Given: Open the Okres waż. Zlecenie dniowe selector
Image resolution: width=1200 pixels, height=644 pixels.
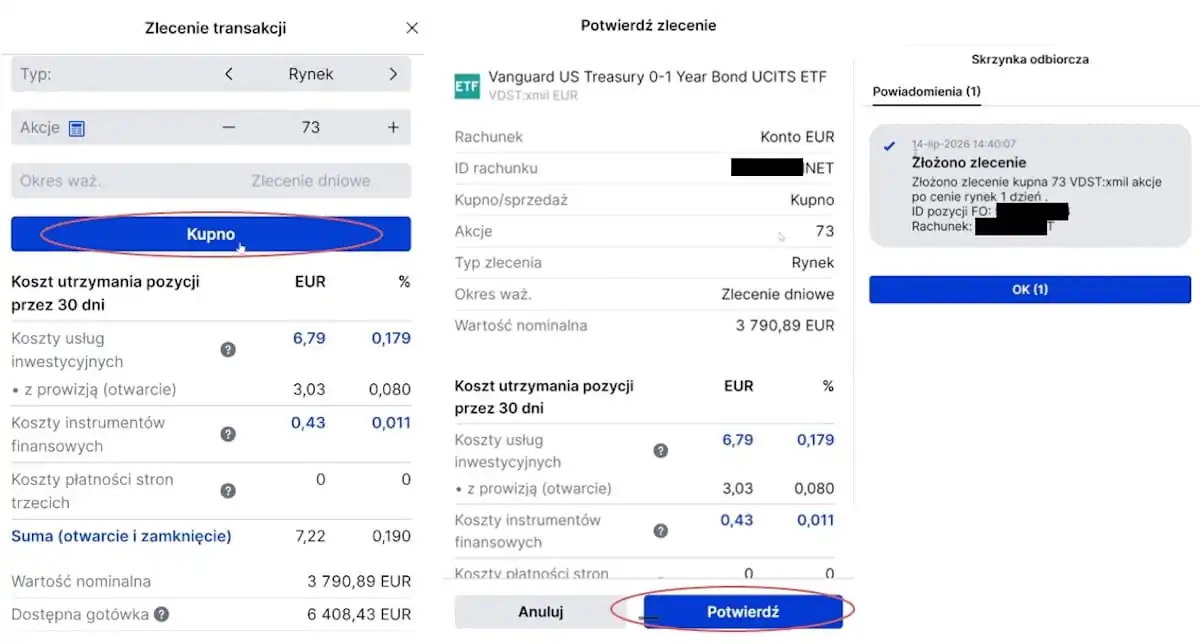Looking at the screenshot, I should (x=211, y=181).
